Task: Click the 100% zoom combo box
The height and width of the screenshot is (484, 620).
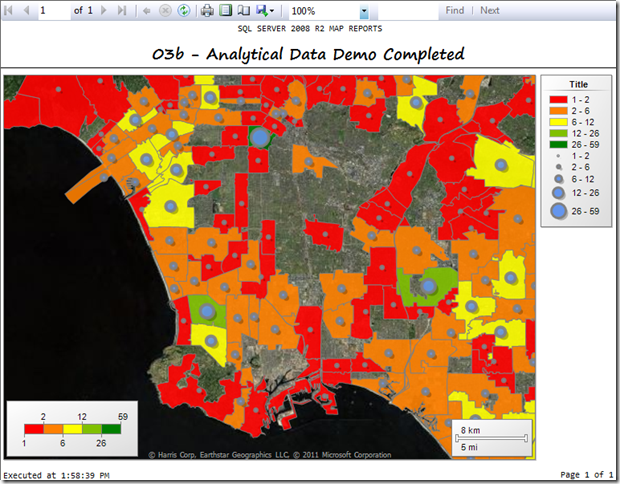Action: click(328, 11)
